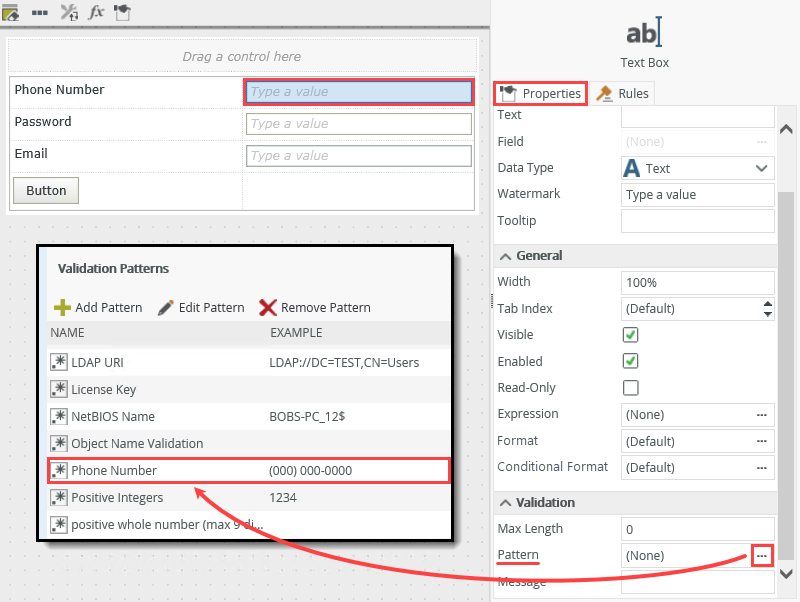Image resolution: width=800 pixels, height=602 pixels.
Task: Open the Pattern ellipsis button under Validation
Action: tap(763, 555)
